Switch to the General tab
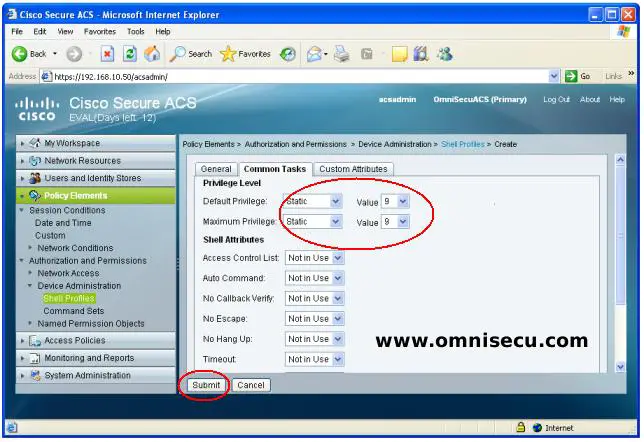Screen dimensions: 644x442 (216, 169)
